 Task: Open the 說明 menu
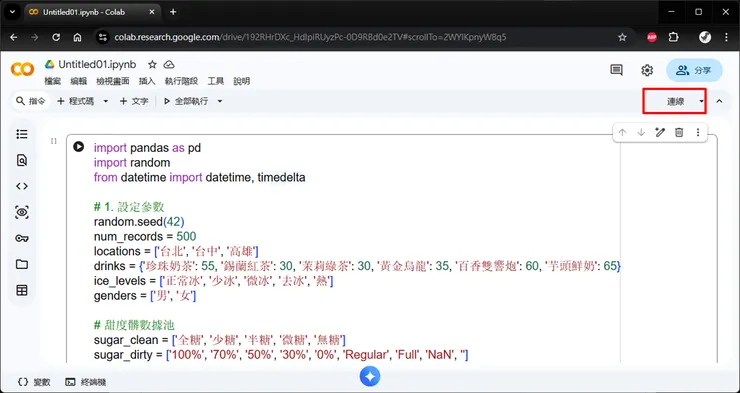(242, 81)
